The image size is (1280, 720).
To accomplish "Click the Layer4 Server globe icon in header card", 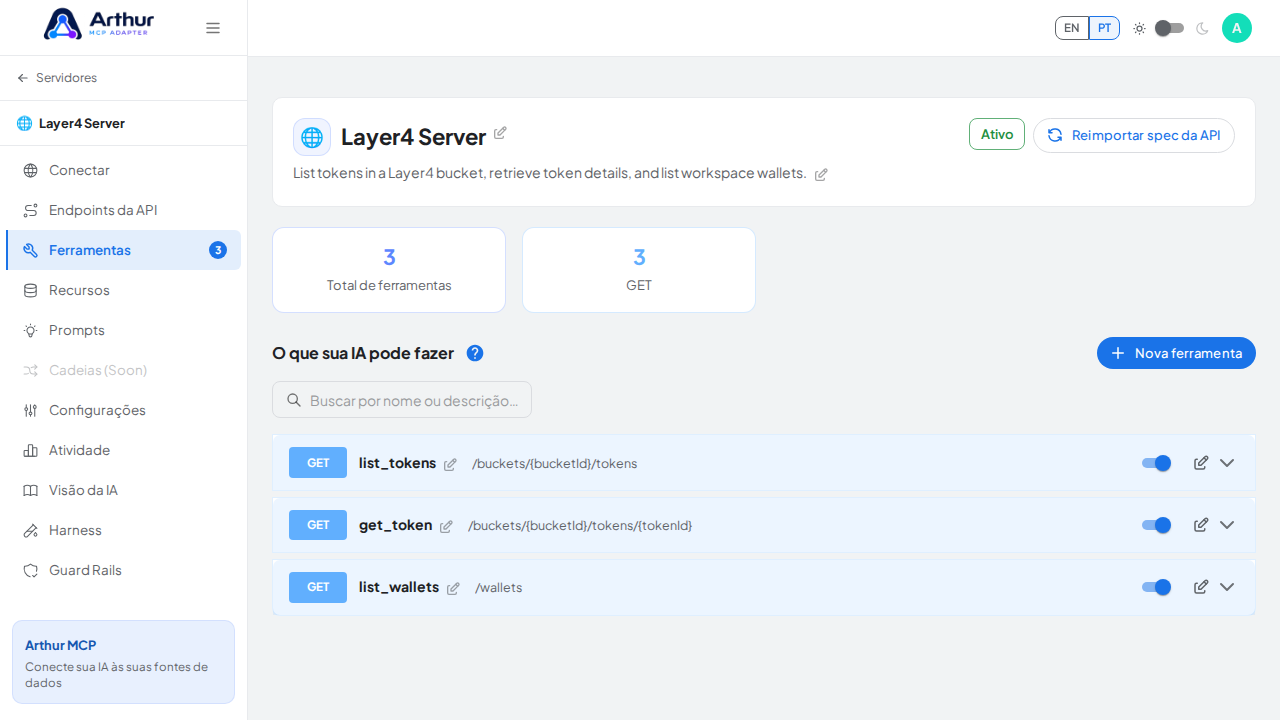I will click(312, 137).
